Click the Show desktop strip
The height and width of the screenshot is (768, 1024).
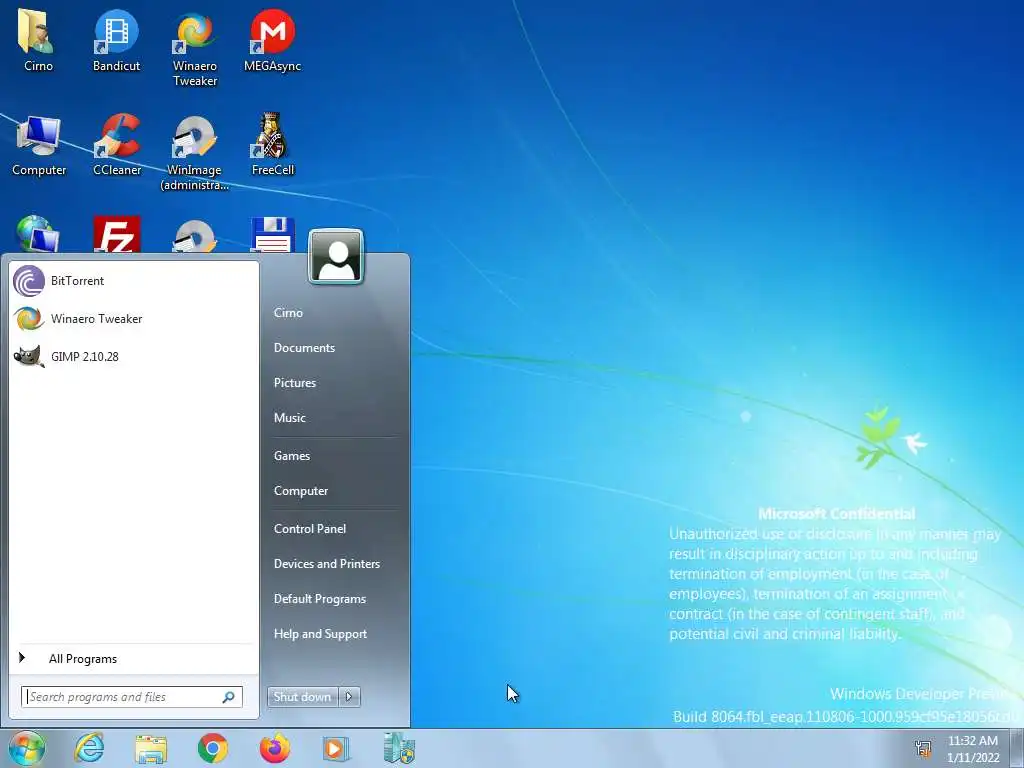pos(1017,748)
